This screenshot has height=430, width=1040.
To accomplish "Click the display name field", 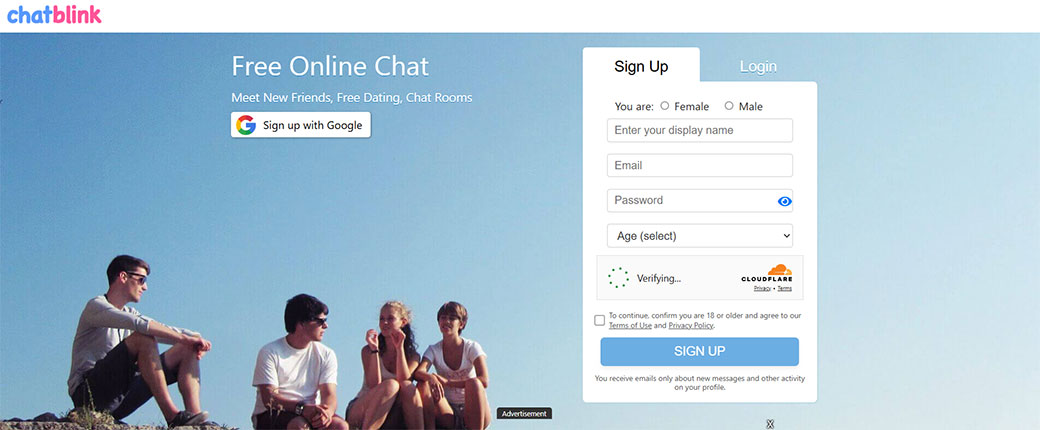I will tap(700, 130).
